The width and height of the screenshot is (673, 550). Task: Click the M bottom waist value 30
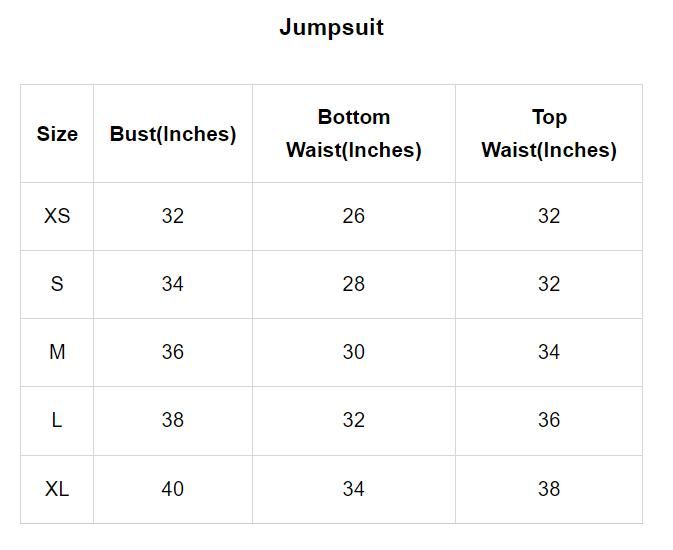point(354,352)
